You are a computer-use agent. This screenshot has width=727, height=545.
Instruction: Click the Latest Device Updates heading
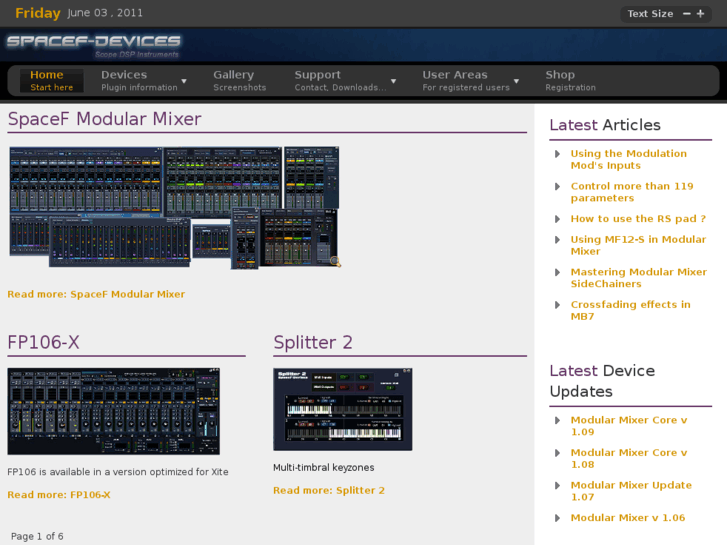pos(602,381)
